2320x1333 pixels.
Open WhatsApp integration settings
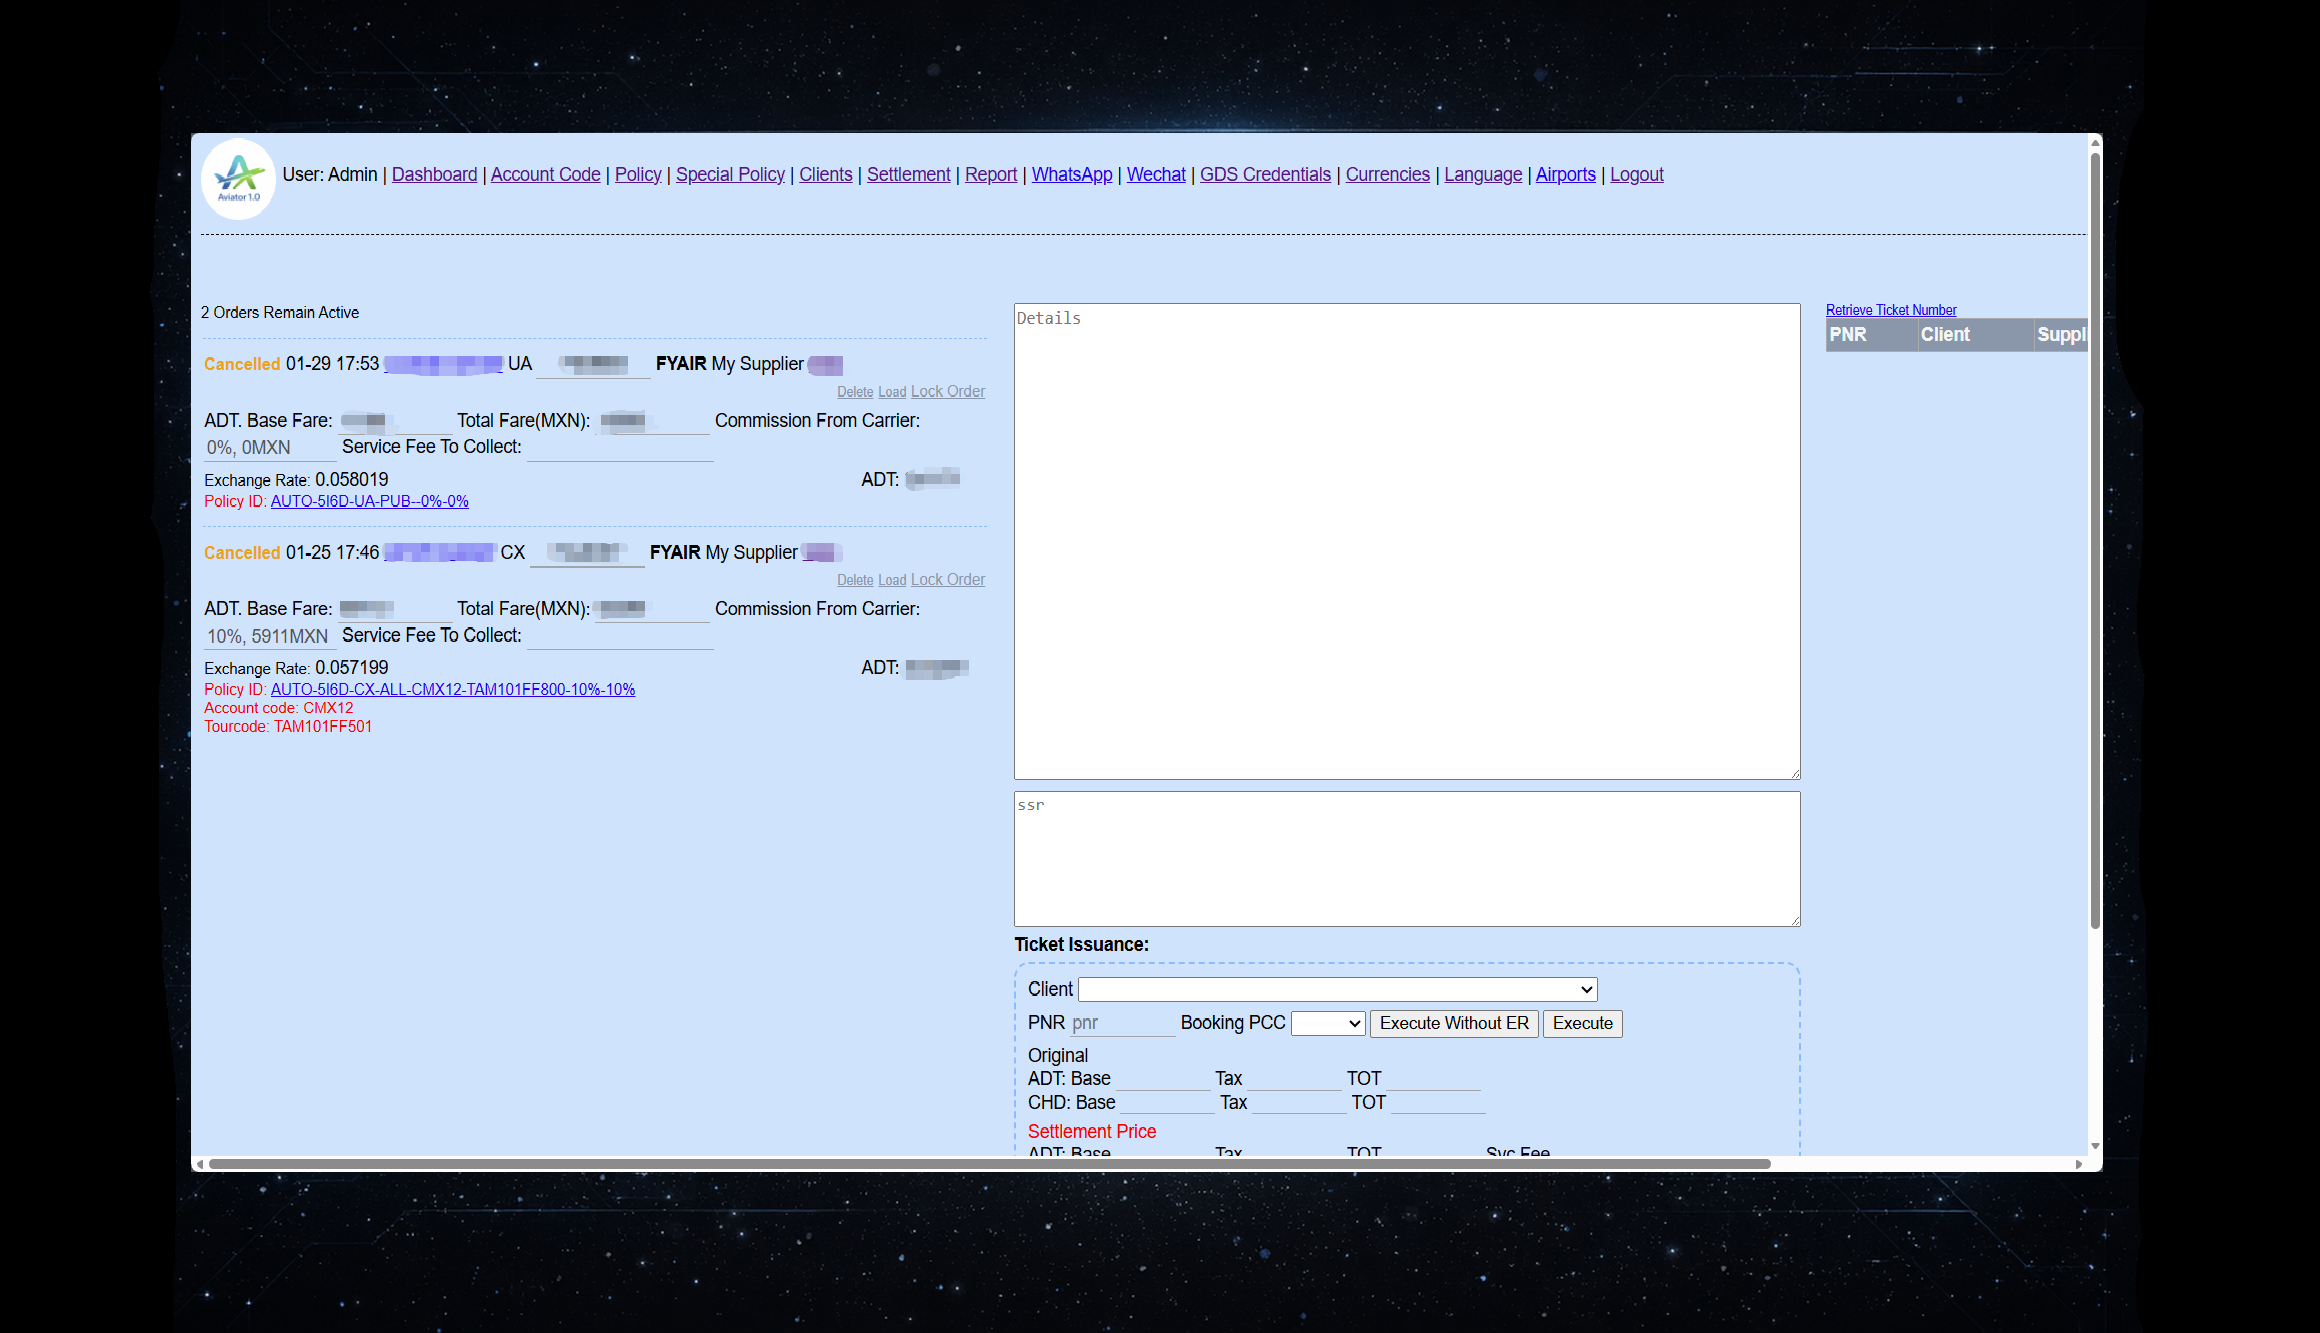pyautogui.click(x=1071, y=174)
